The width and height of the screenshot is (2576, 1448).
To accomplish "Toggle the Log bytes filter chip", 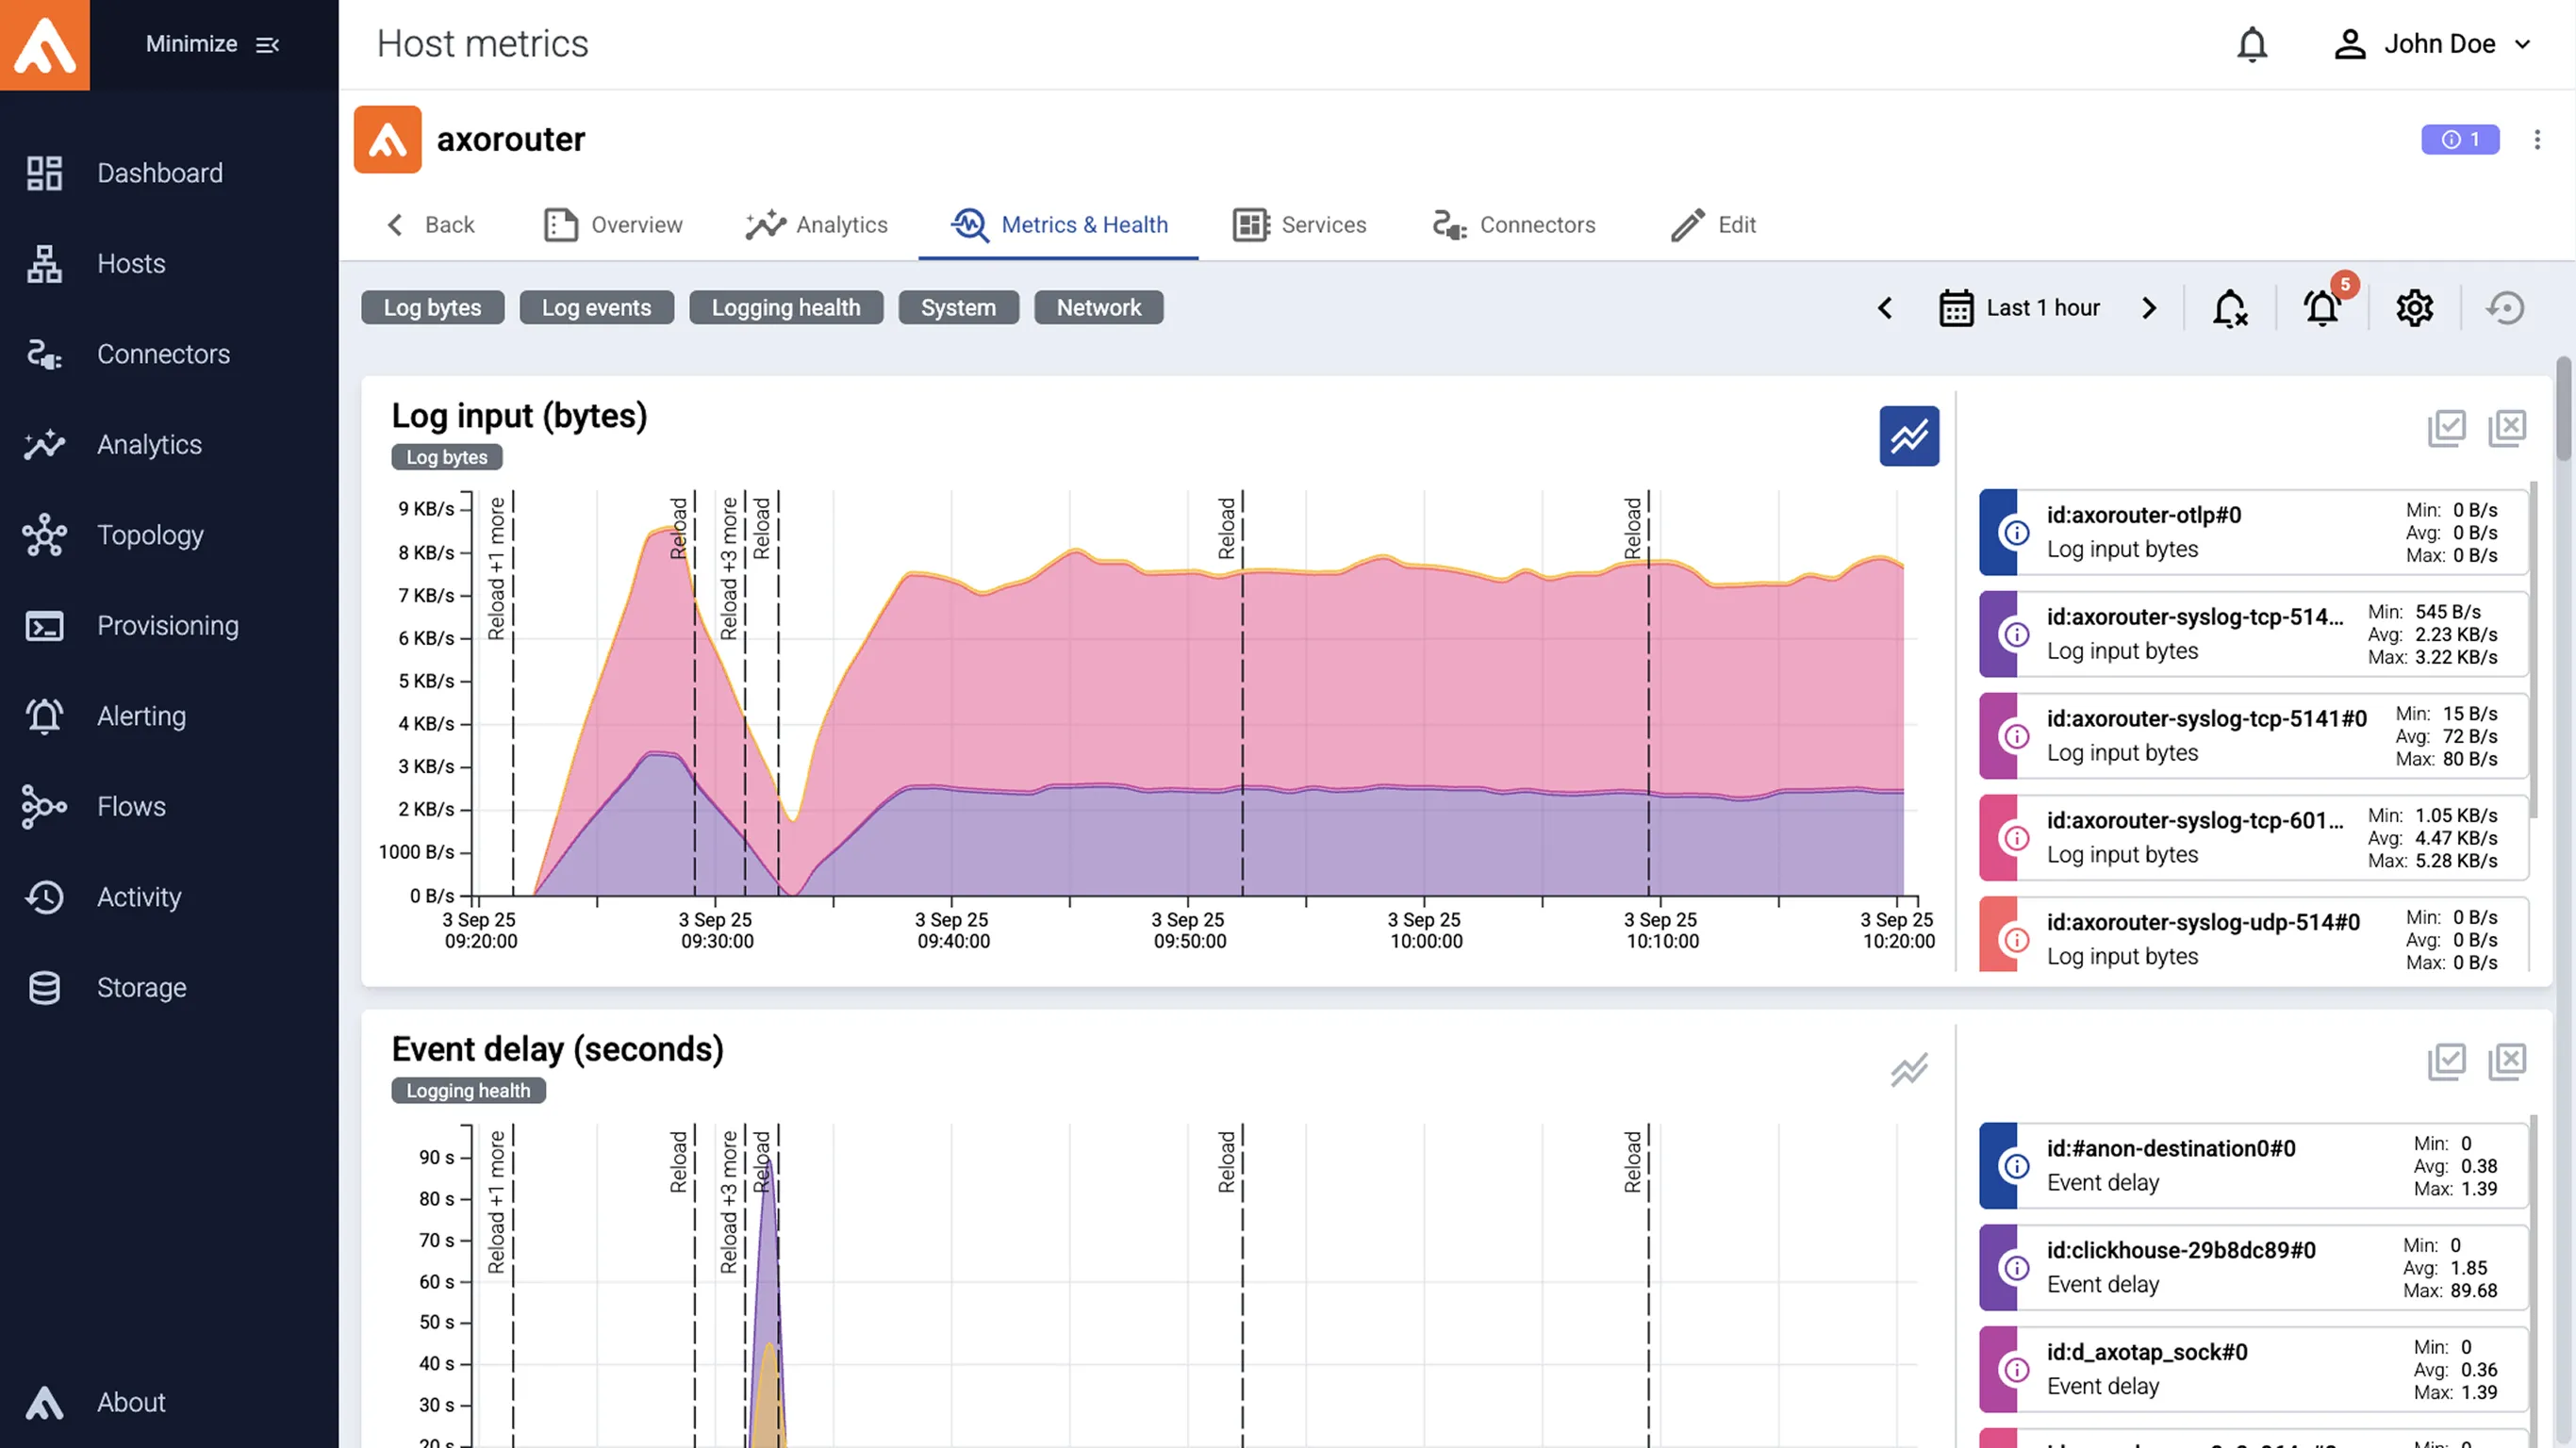I will 433,308.
